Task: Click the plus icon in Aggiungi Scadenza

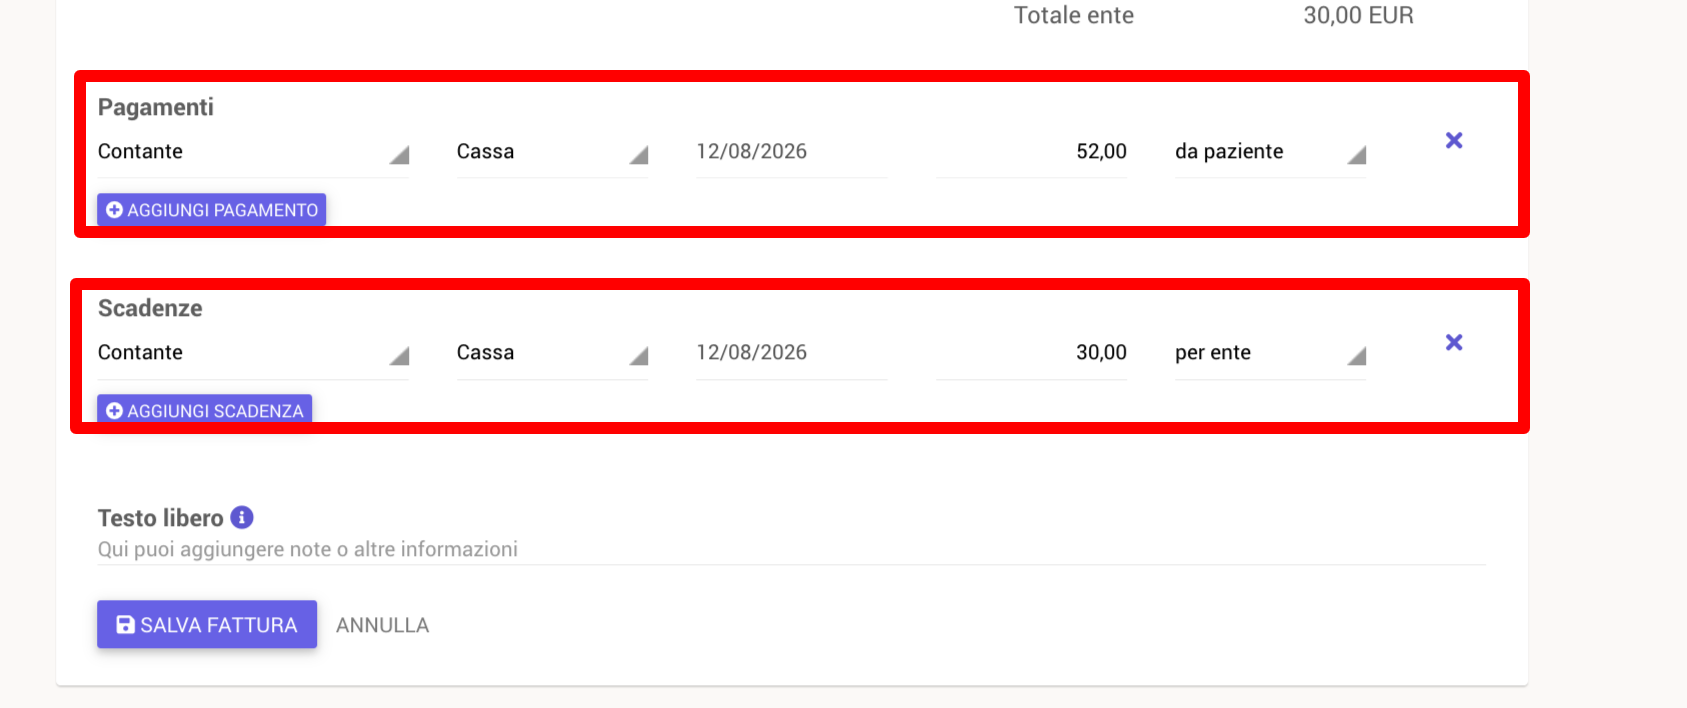Action: click(x=114, y=411)
